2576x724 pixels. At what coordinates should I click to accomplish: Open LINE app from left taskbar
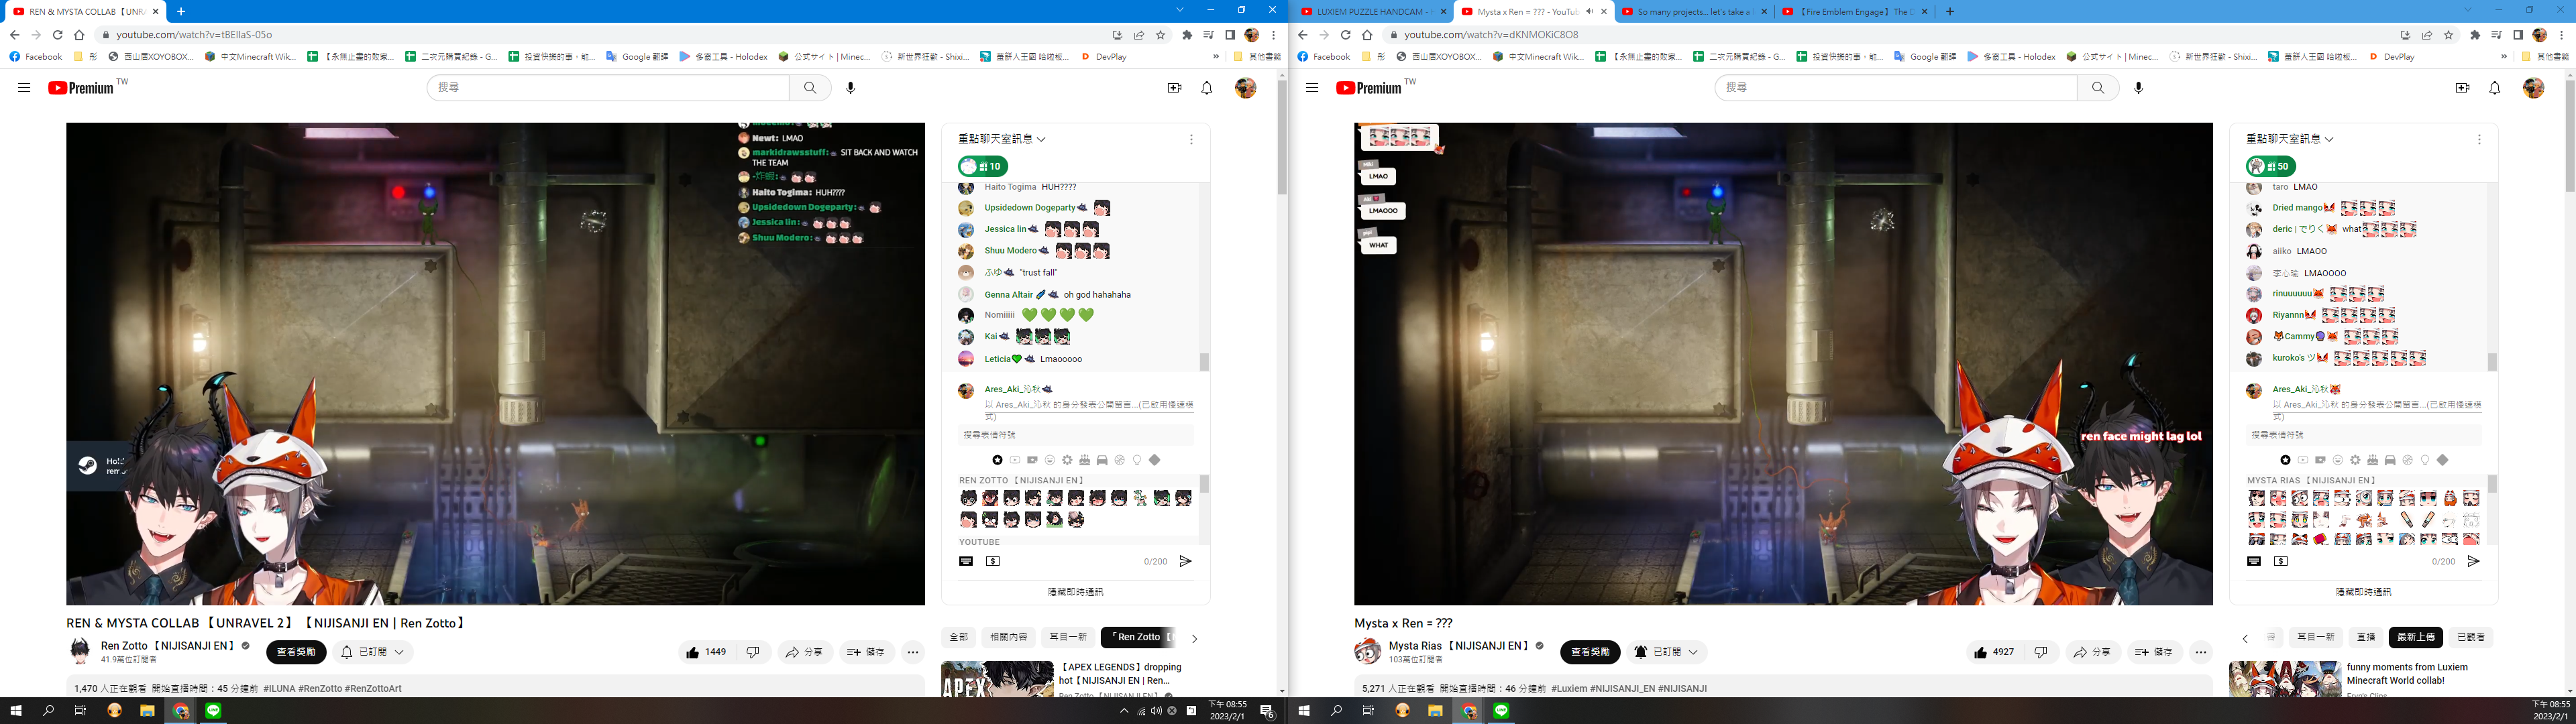click(214, 711)
